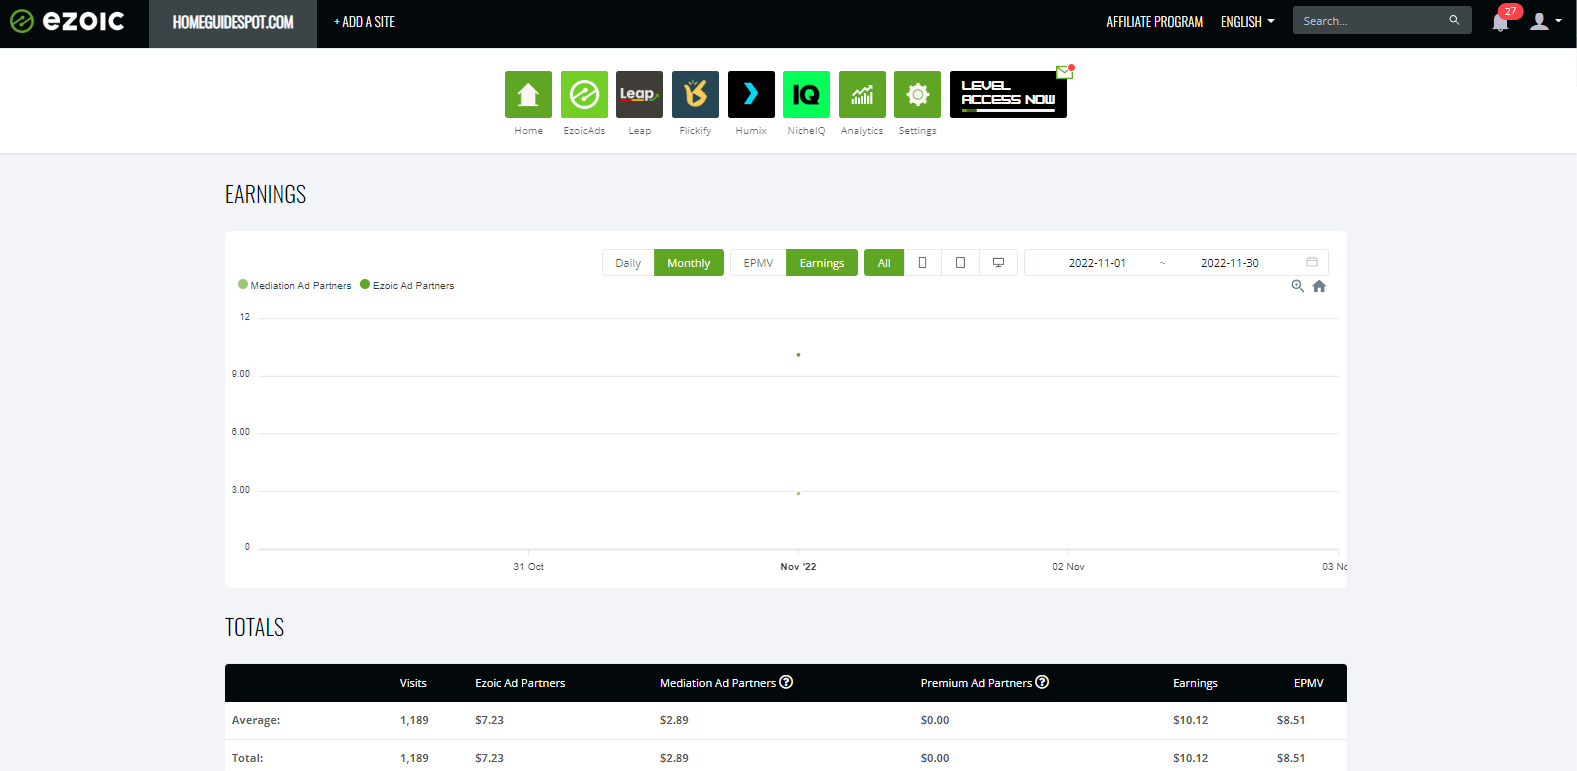Screen dimensions: 1577x771
Task: Open the calendar icon in date range
Action: (1312, 262)
